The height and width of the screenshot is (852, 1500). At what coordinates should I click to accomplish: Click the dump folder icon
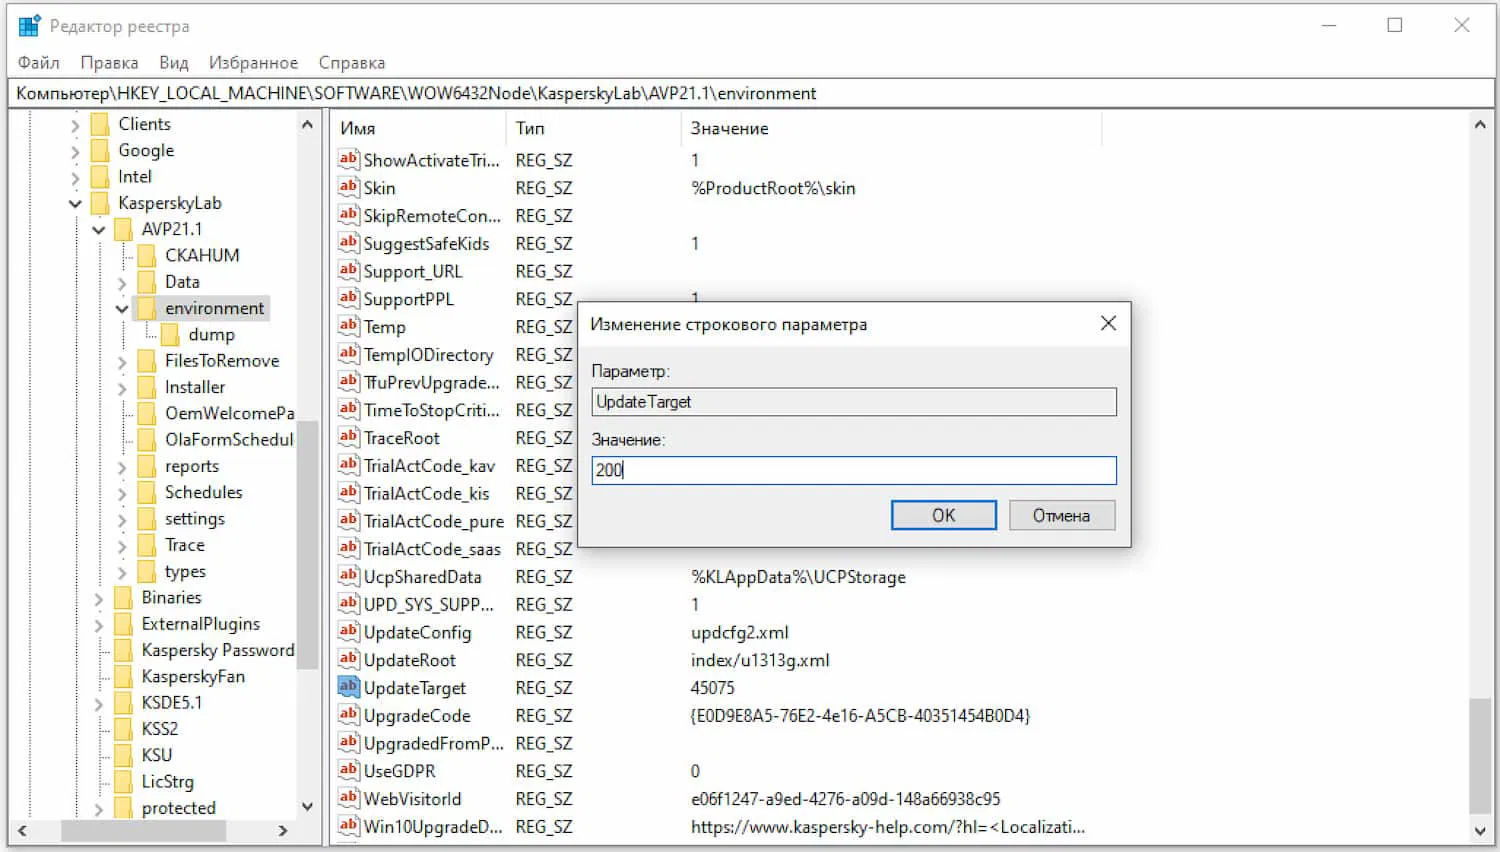click(170, 334)
